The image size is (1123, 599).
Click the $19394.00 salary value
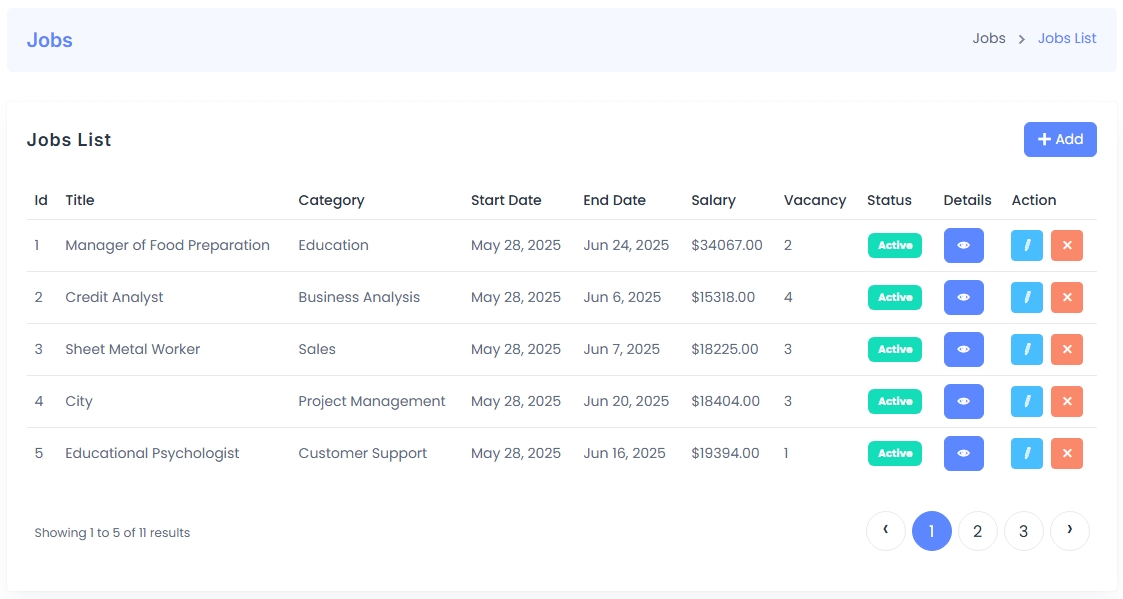click(725, 453)
